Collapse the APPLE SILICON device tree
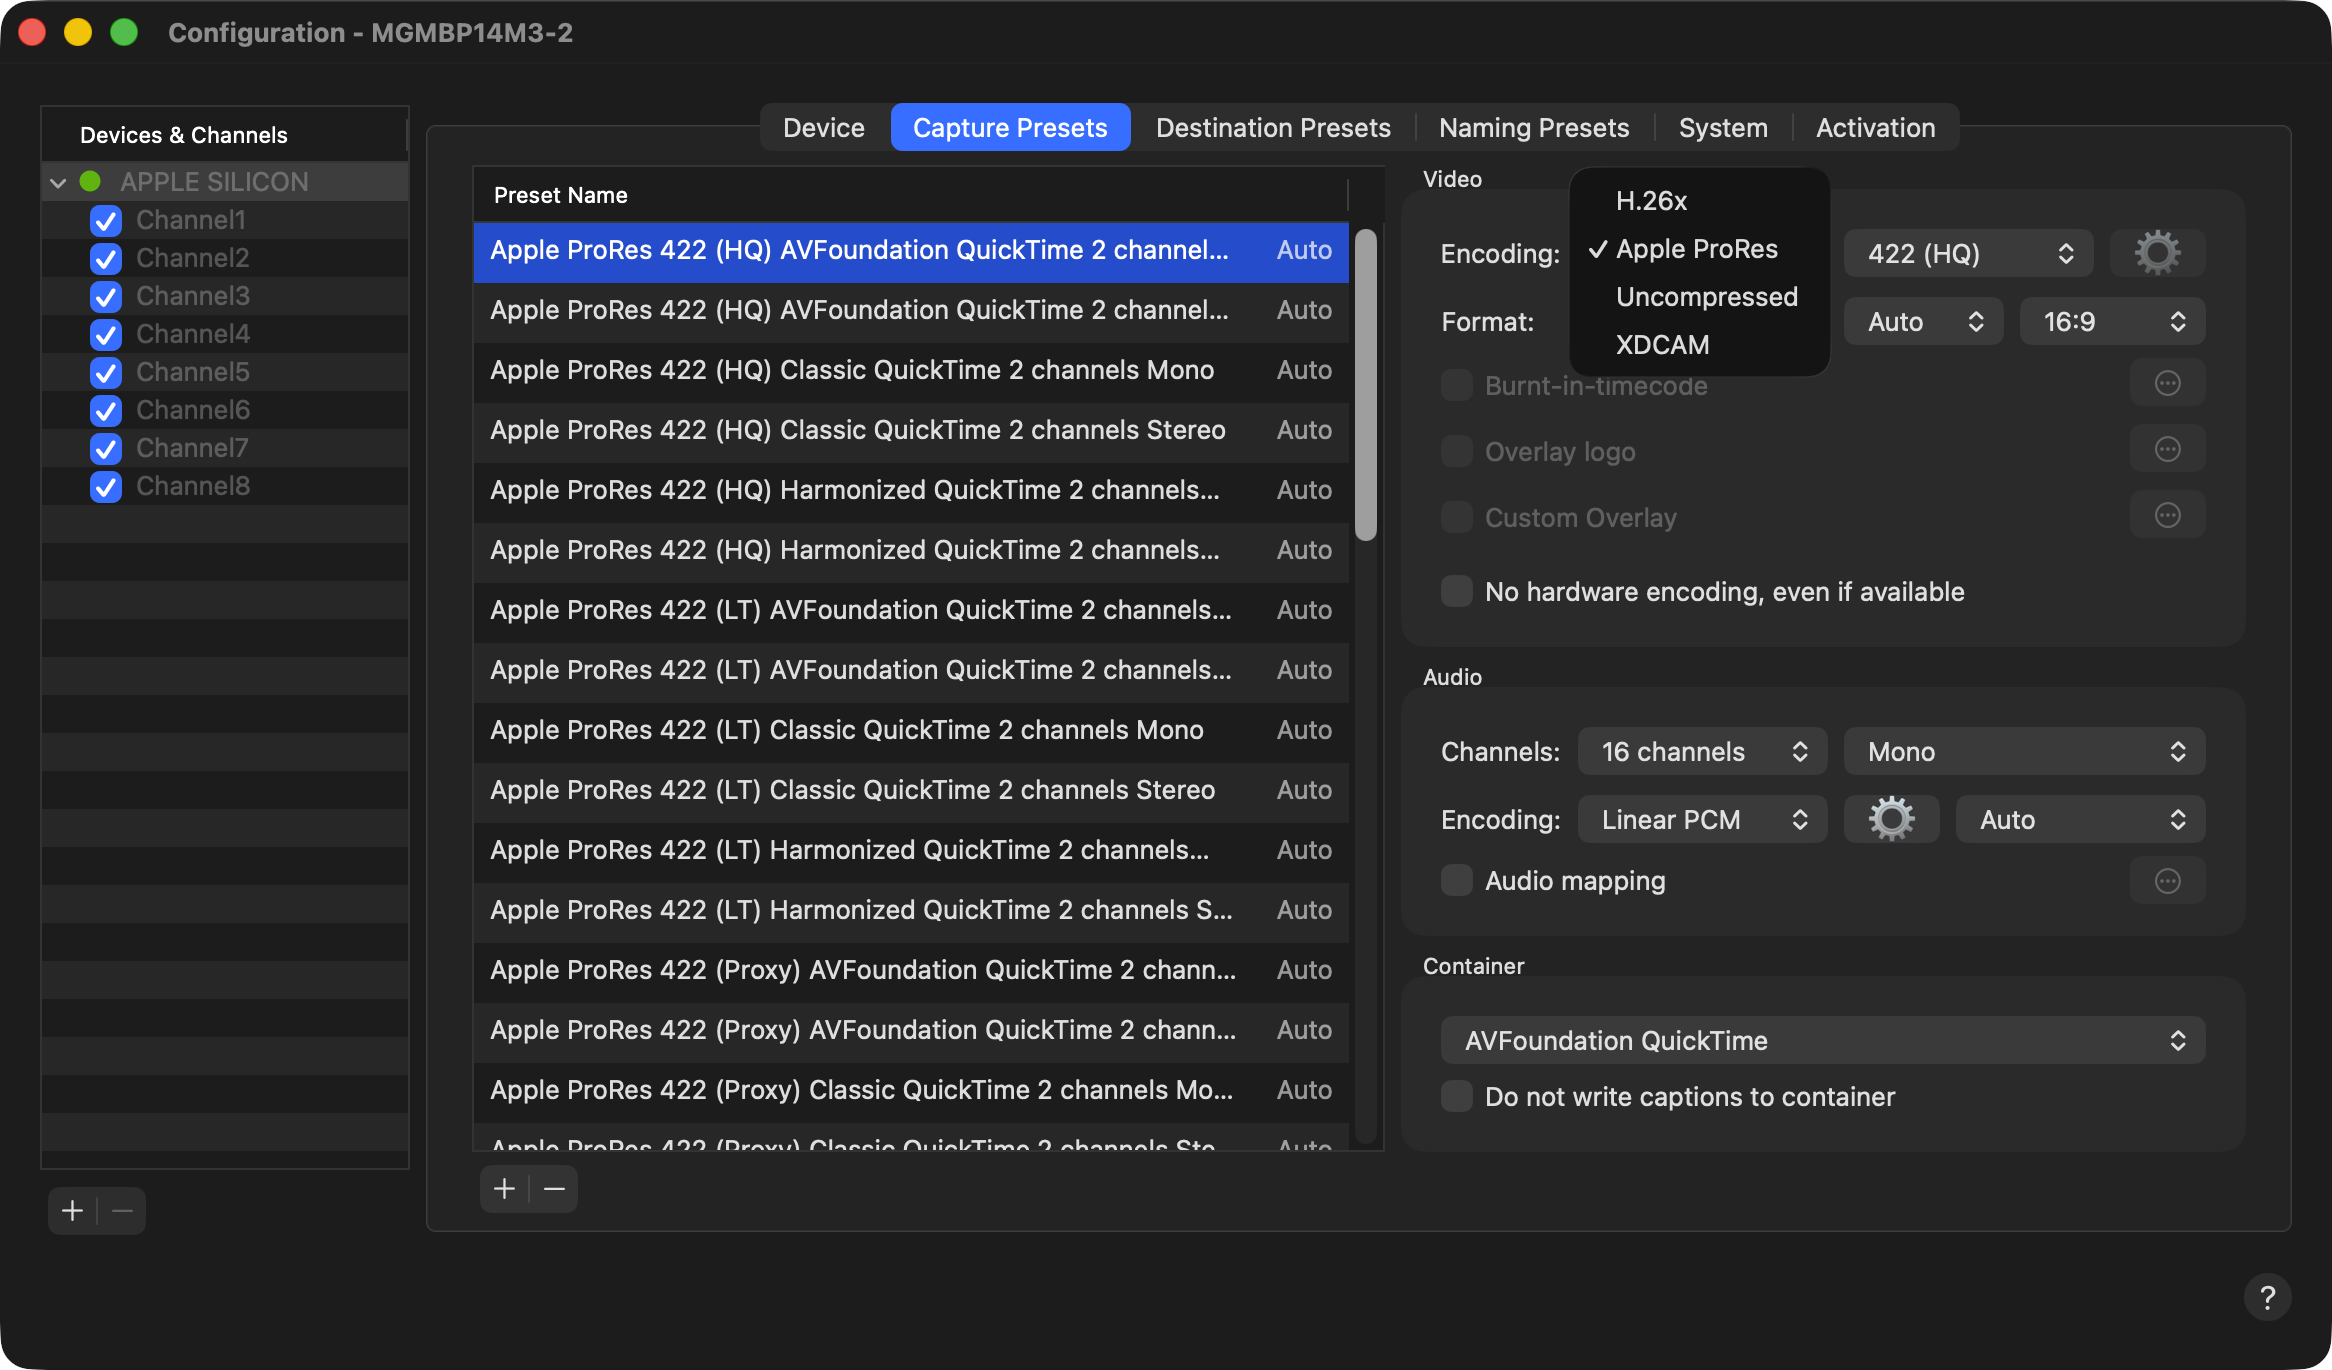 [58, 183]
